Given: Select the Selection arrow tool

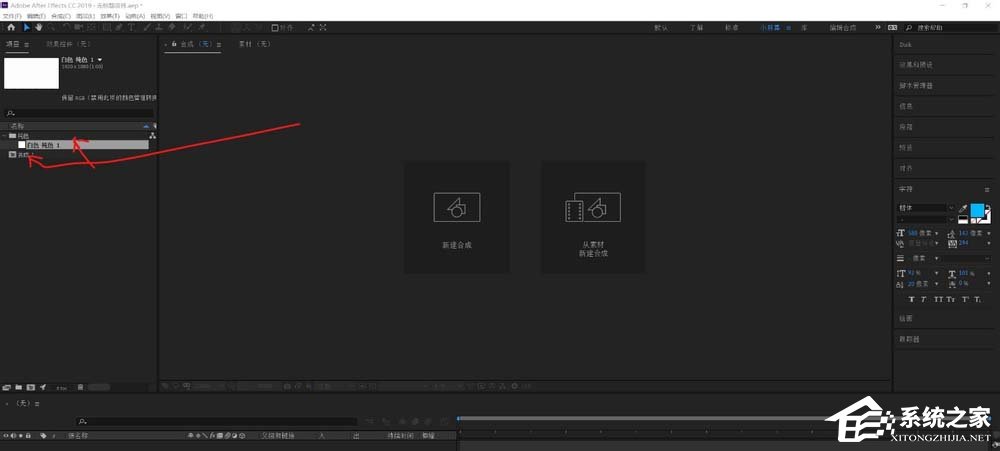Looking at the screenshot, I should (x=27, y=27).
